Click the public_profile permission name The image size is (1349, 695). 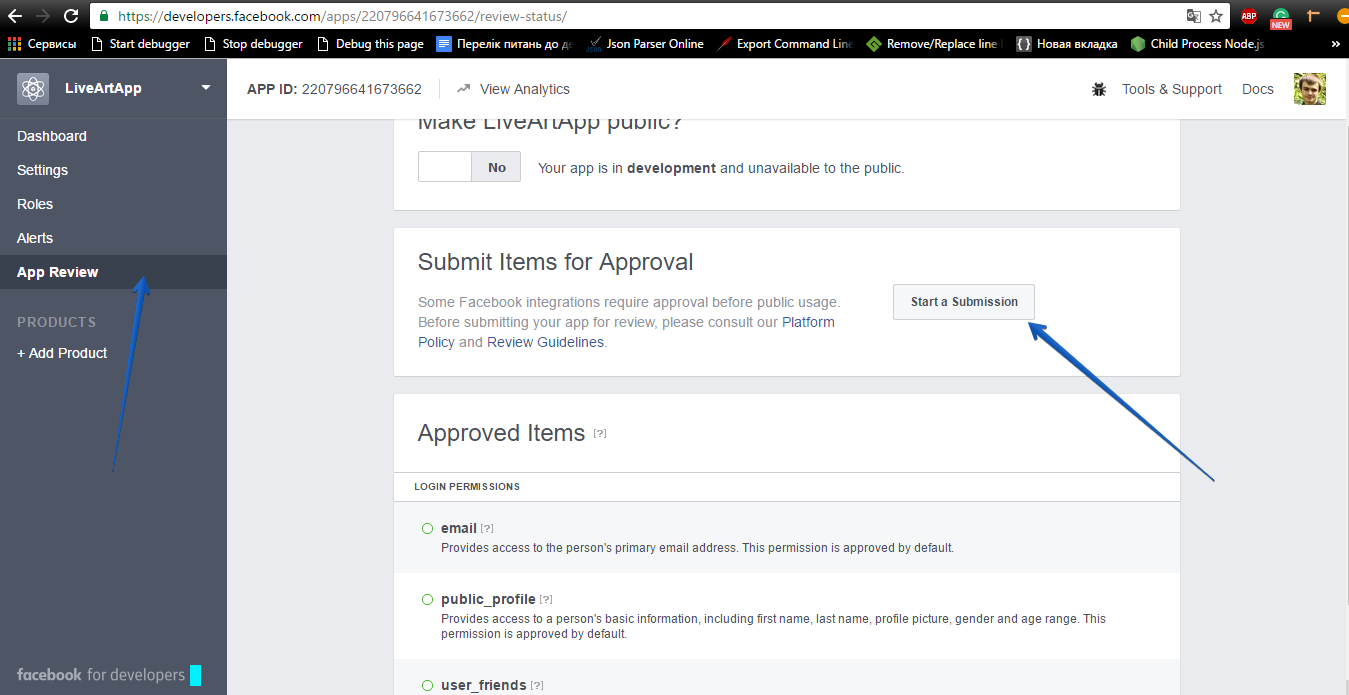[x=488, y=599]
